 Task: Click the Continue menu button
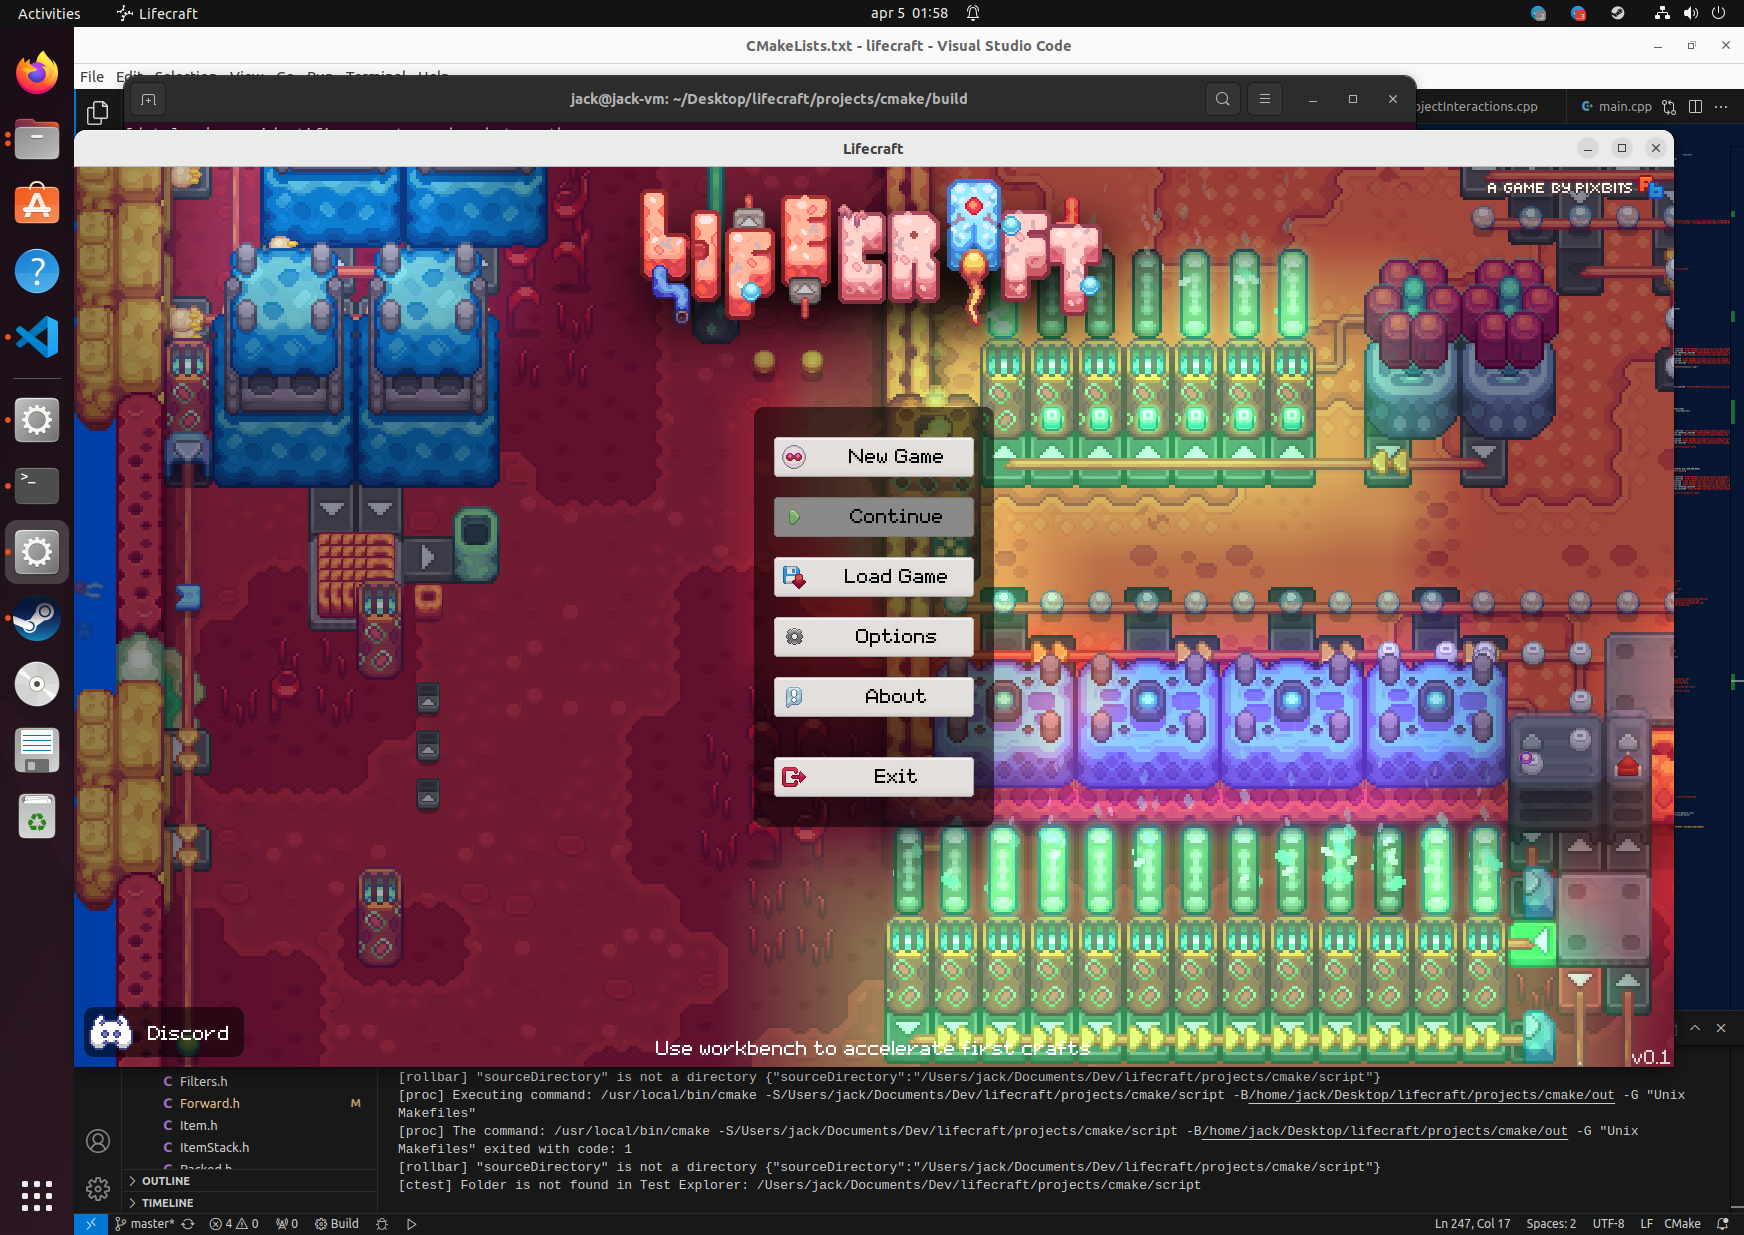click(x=873, y=517)
